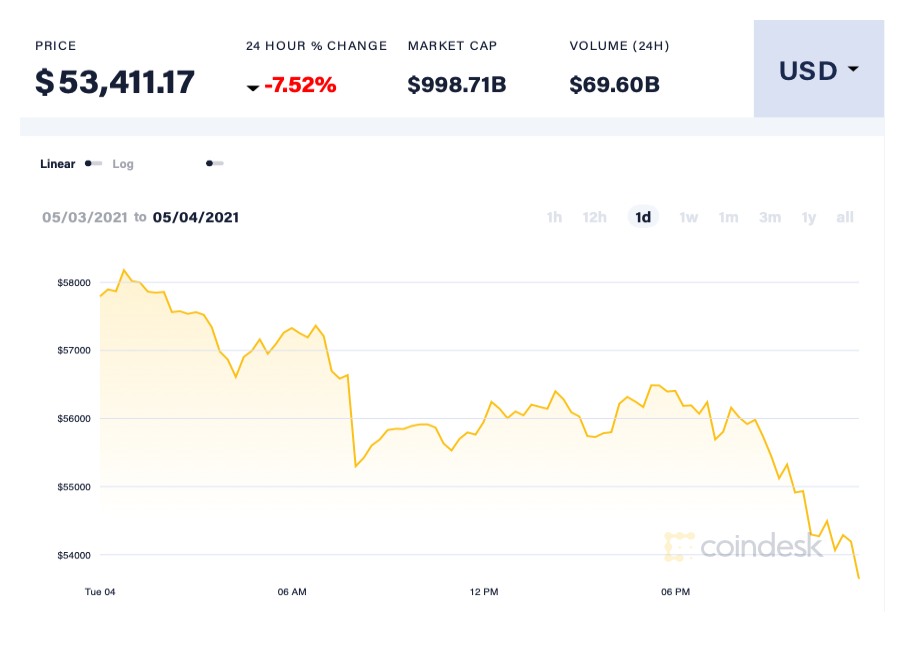The height and width of the screenshot is (672, 905).
Task: Show the 3m time range
Action: point(769,217)
